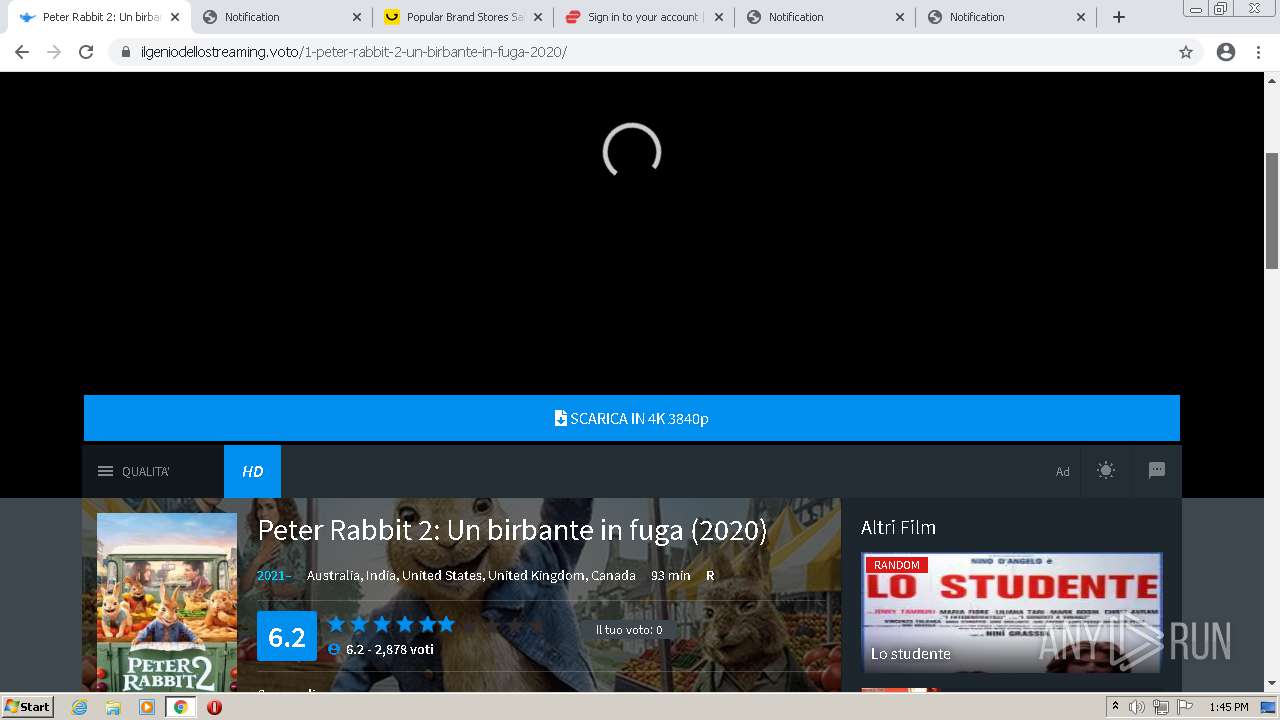Screen dimensions: 1280x720
Task: Click the 'Altri Film' heading
Action: [x=898, y=527]
